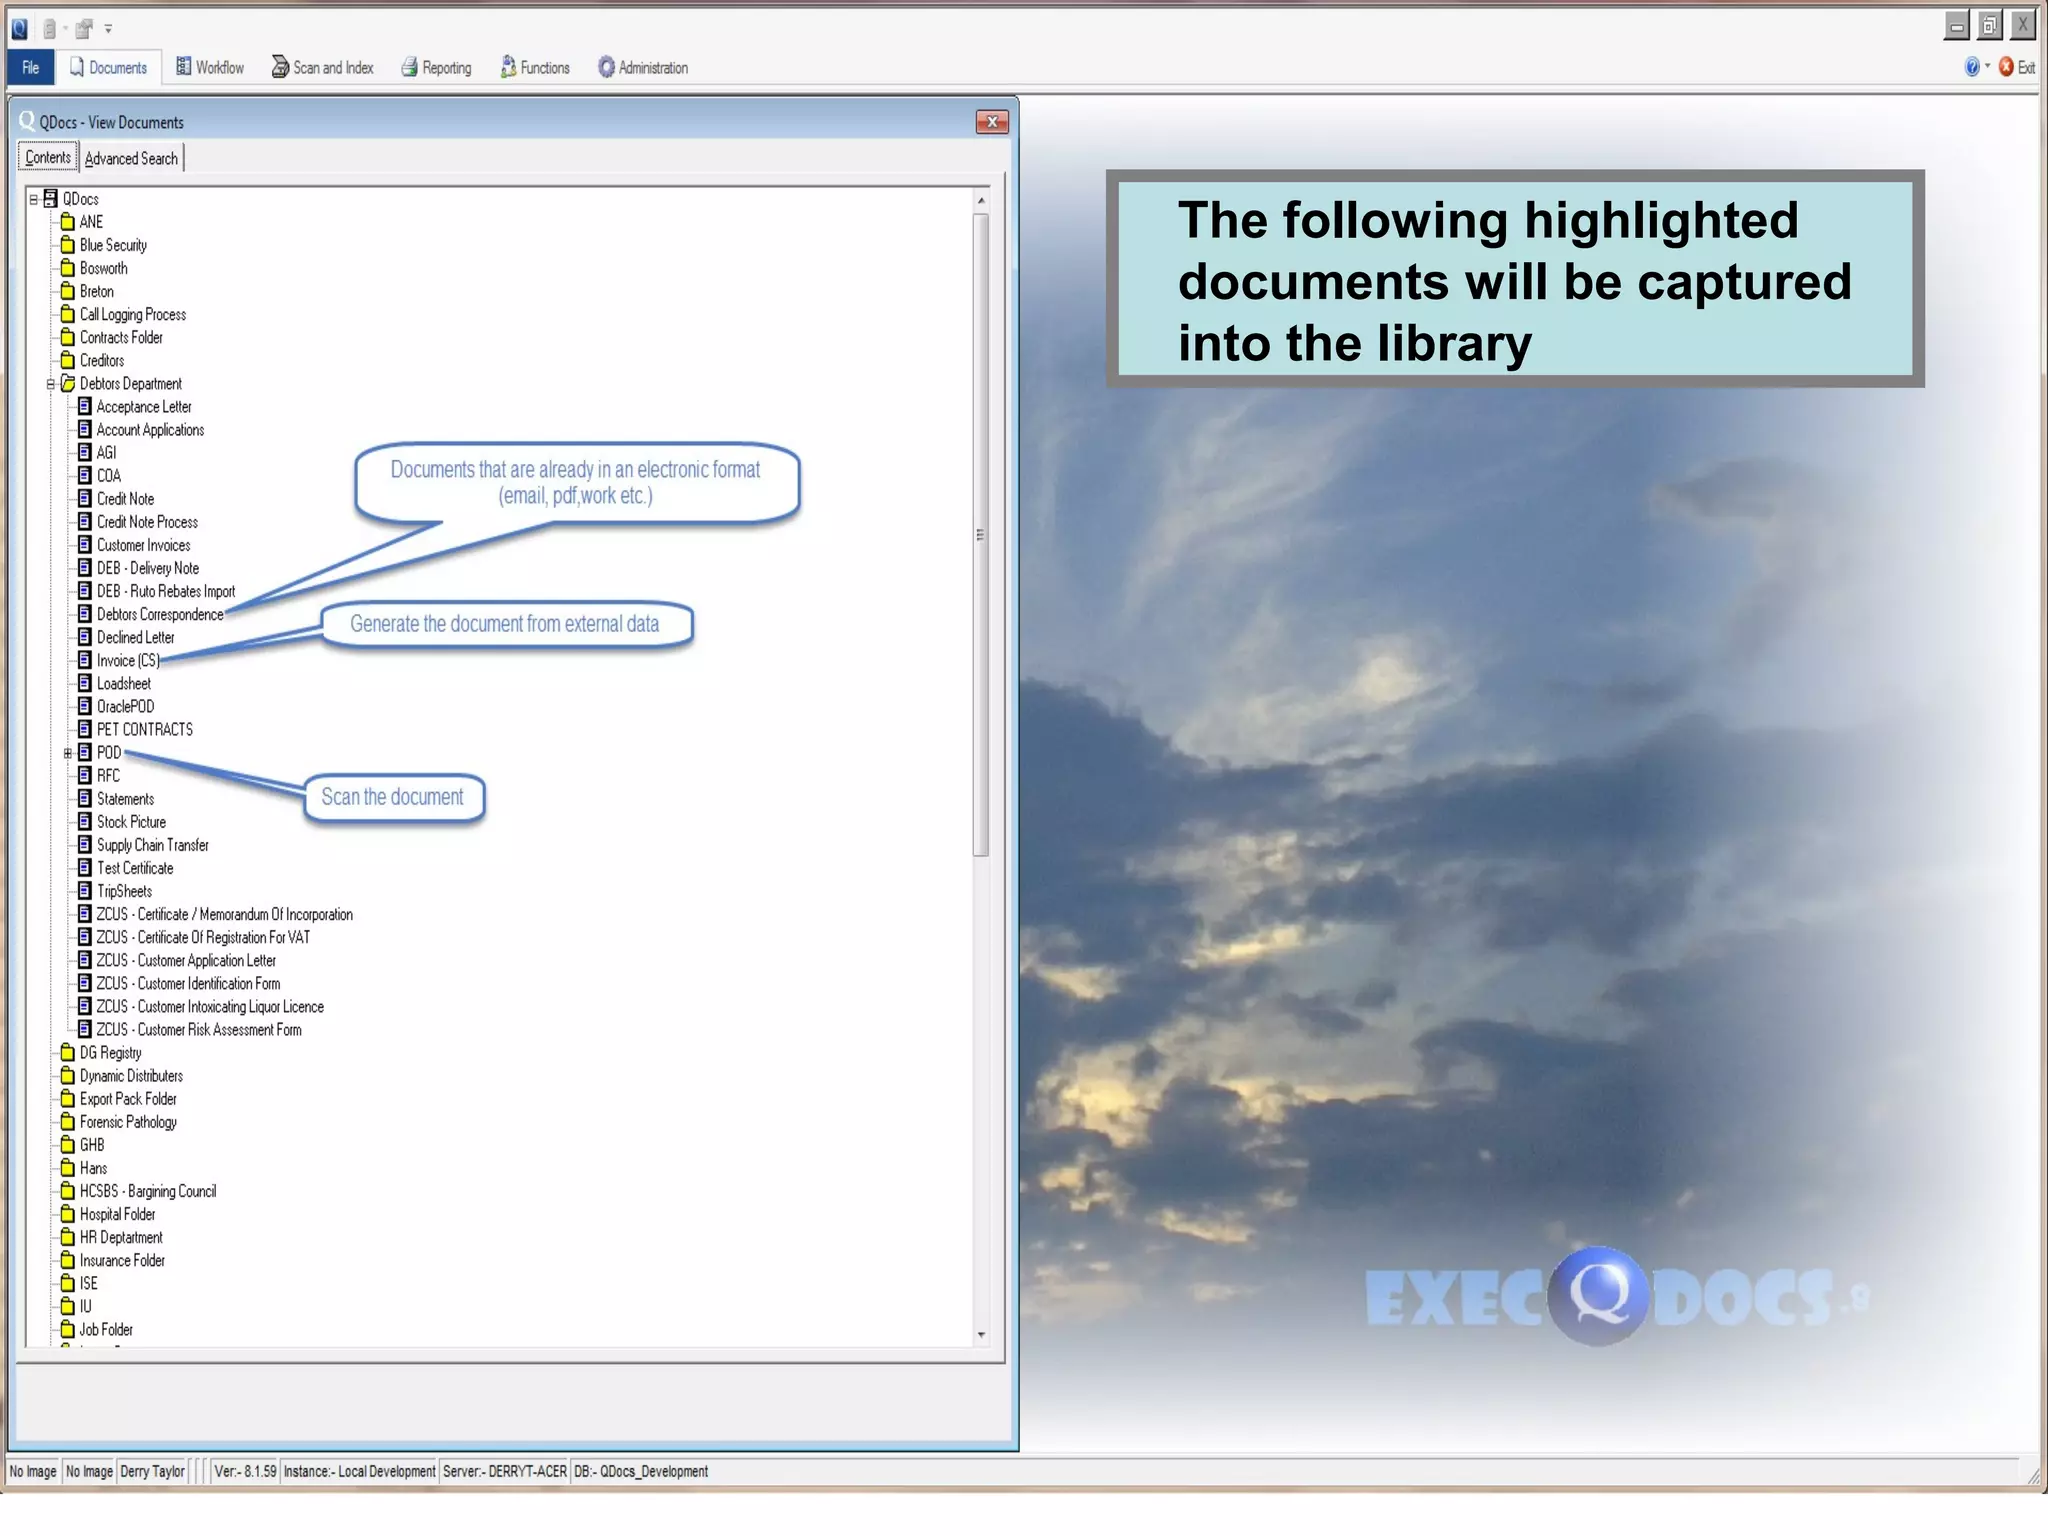
Task: Click the Blue Security folder icon
Action: [x=67, y=244]
